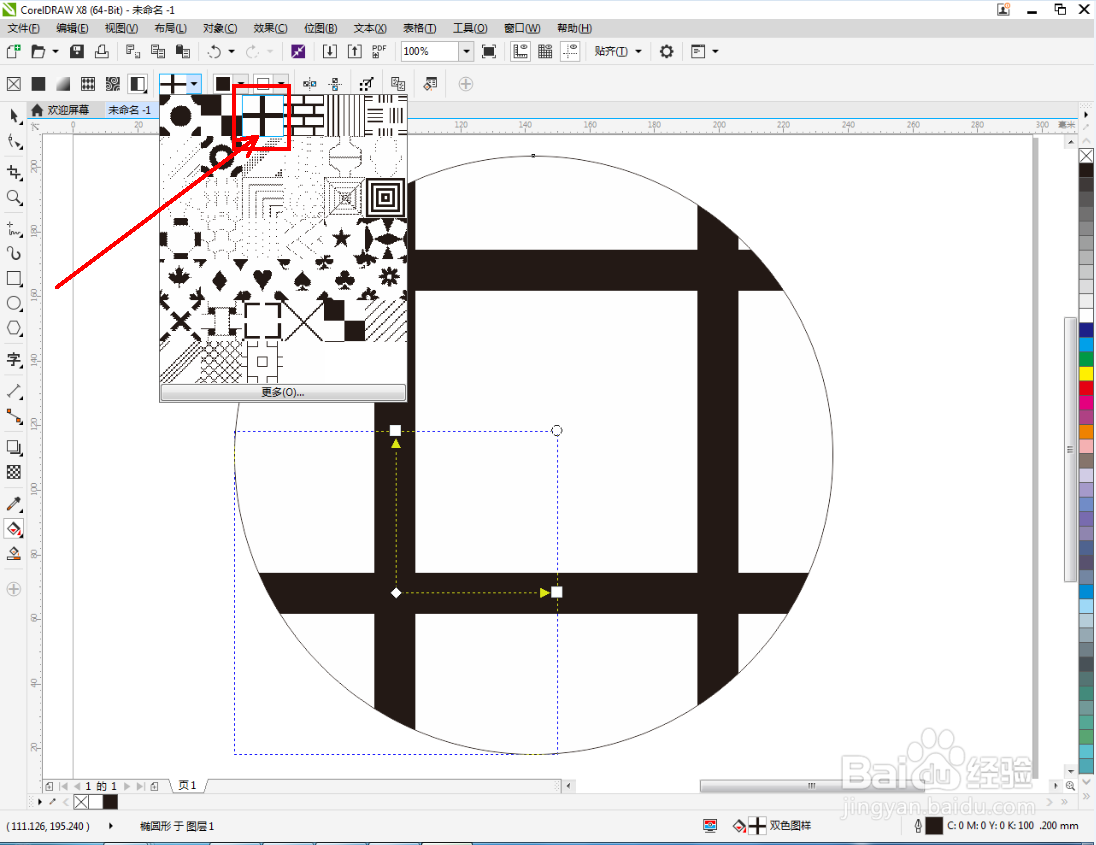Toggle Show grid
The image size is (1096, 845).
[545, 51]
